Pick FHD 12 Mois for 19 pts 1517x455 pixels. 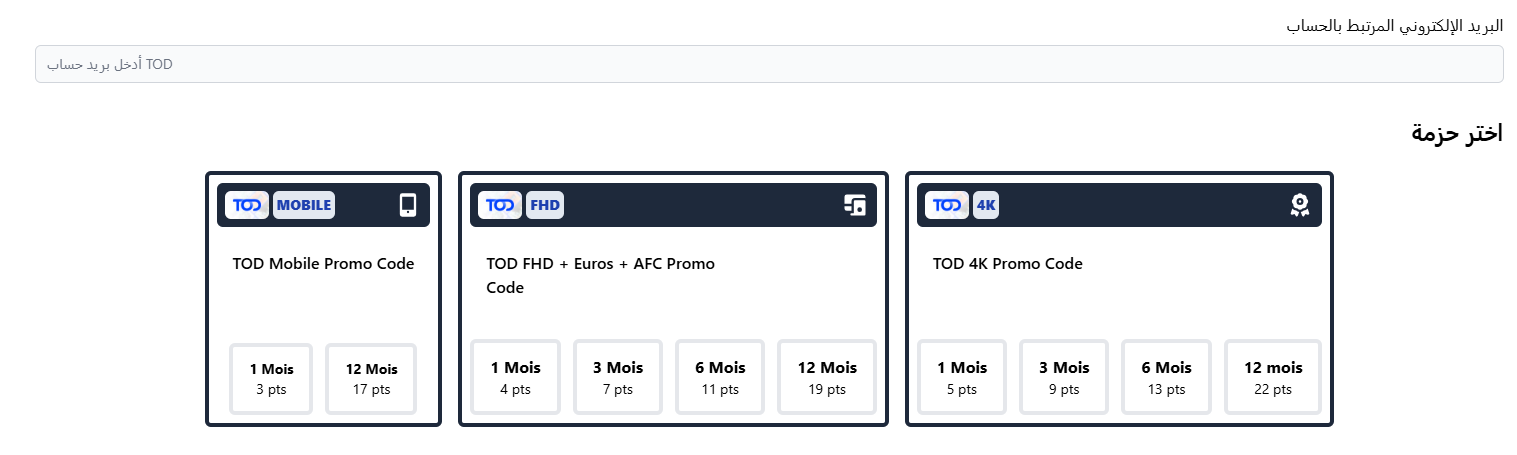click(827, 377)
